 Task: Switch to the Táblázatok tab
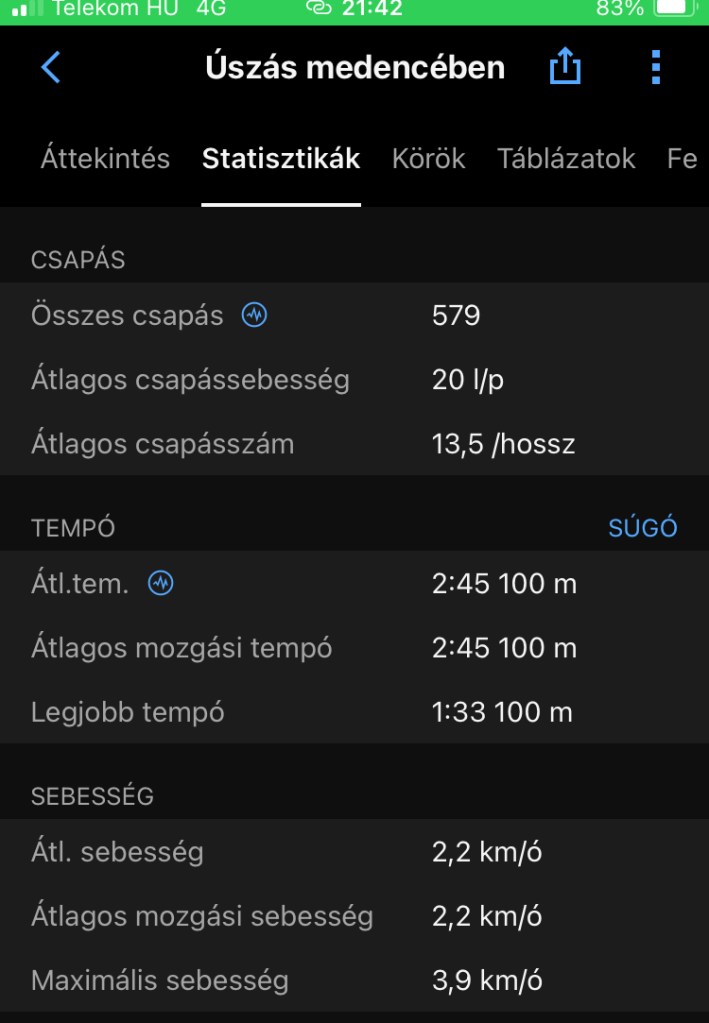click(566, 158)
